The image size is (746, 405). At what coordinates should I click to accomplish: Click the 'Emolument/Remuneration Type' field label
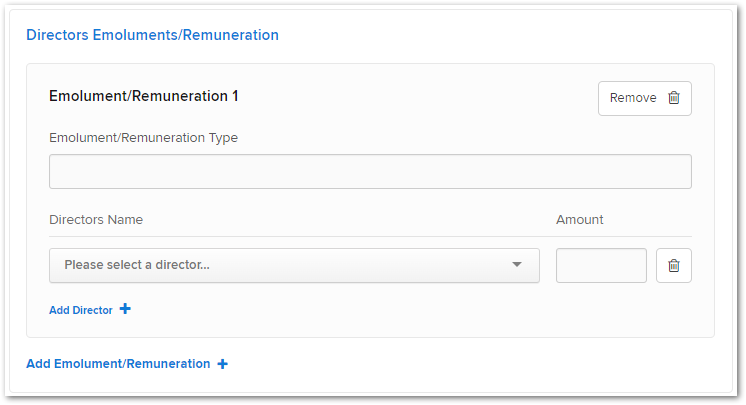pos(143,138)
